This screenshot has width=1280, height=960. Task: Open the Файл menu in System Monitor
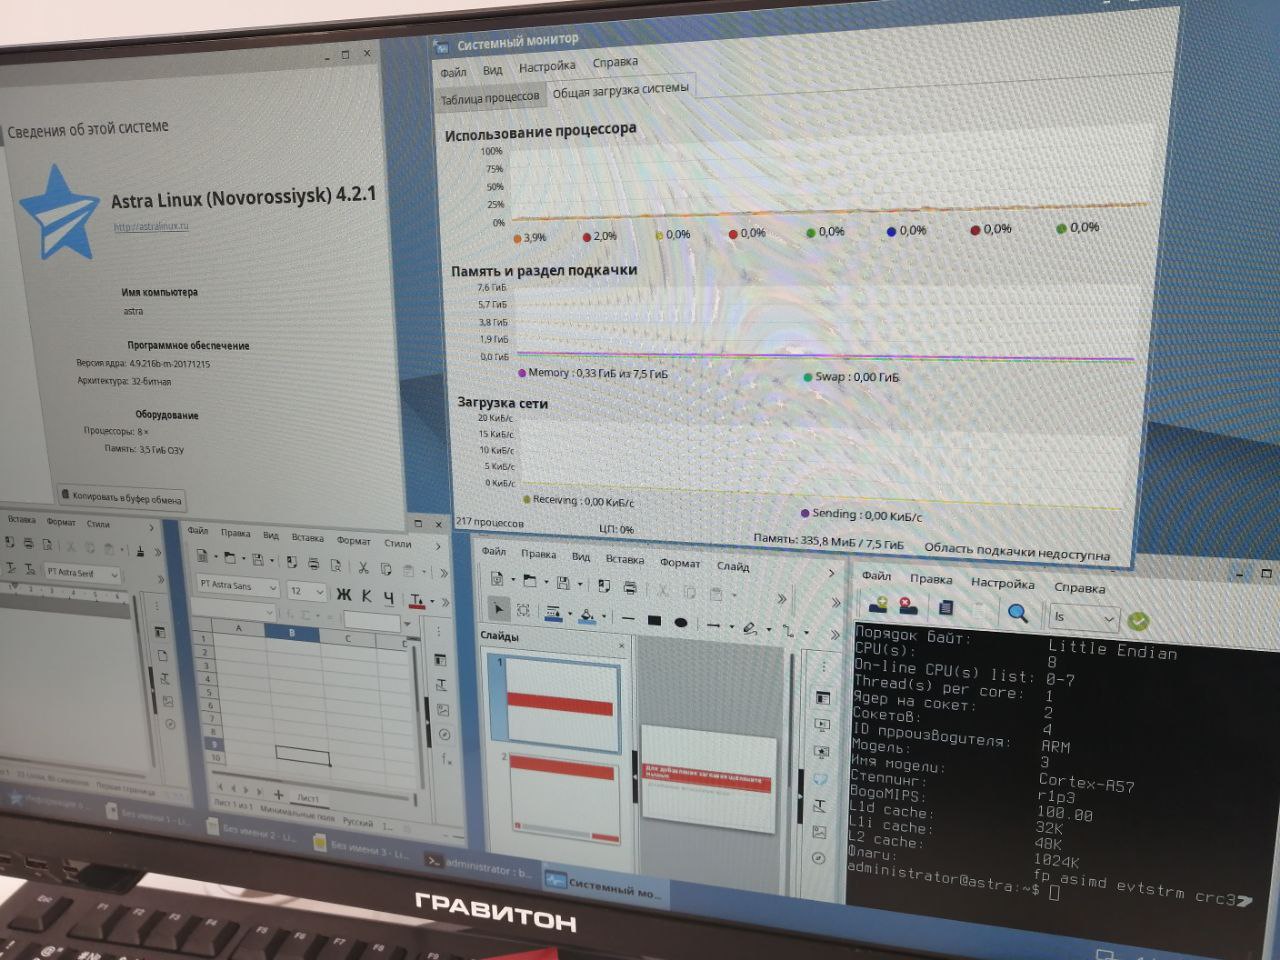(453, 72)
